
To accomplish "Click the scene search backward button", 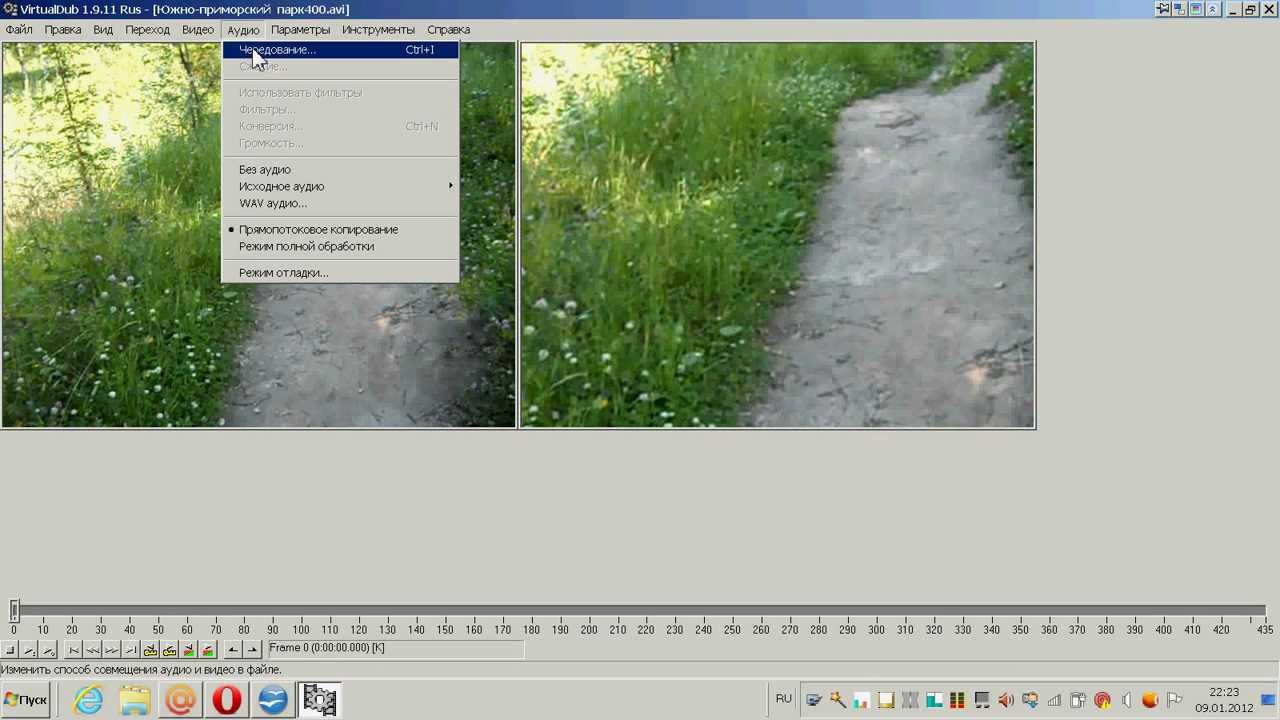I will (x=188, y=650).
